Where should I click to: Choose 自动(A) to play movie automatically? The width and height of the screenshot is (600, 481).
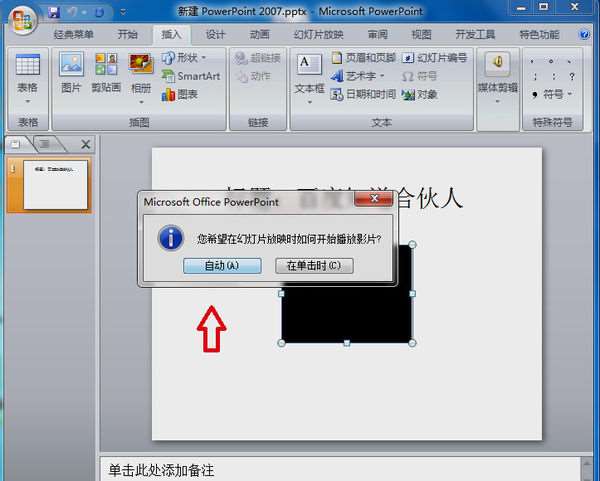(x=222, y=266)
